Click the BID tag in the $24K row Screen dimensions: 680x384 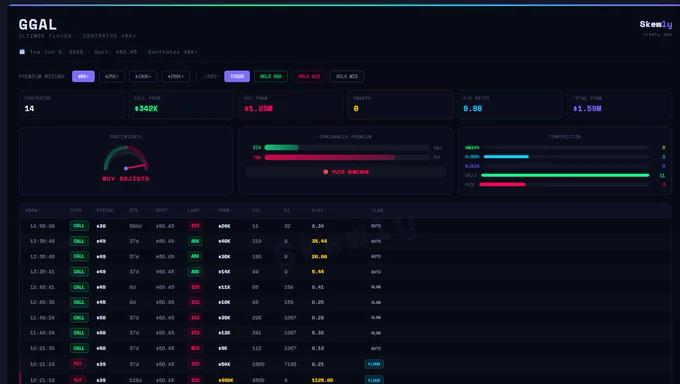coord(195,226)
